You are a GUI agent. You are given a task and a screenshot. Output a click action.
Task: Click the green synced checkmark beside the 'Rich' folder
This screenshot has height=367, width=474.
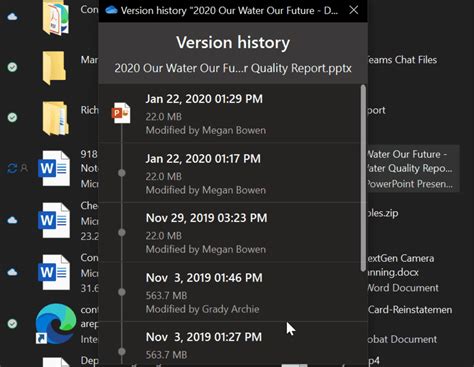coord(12,117)
